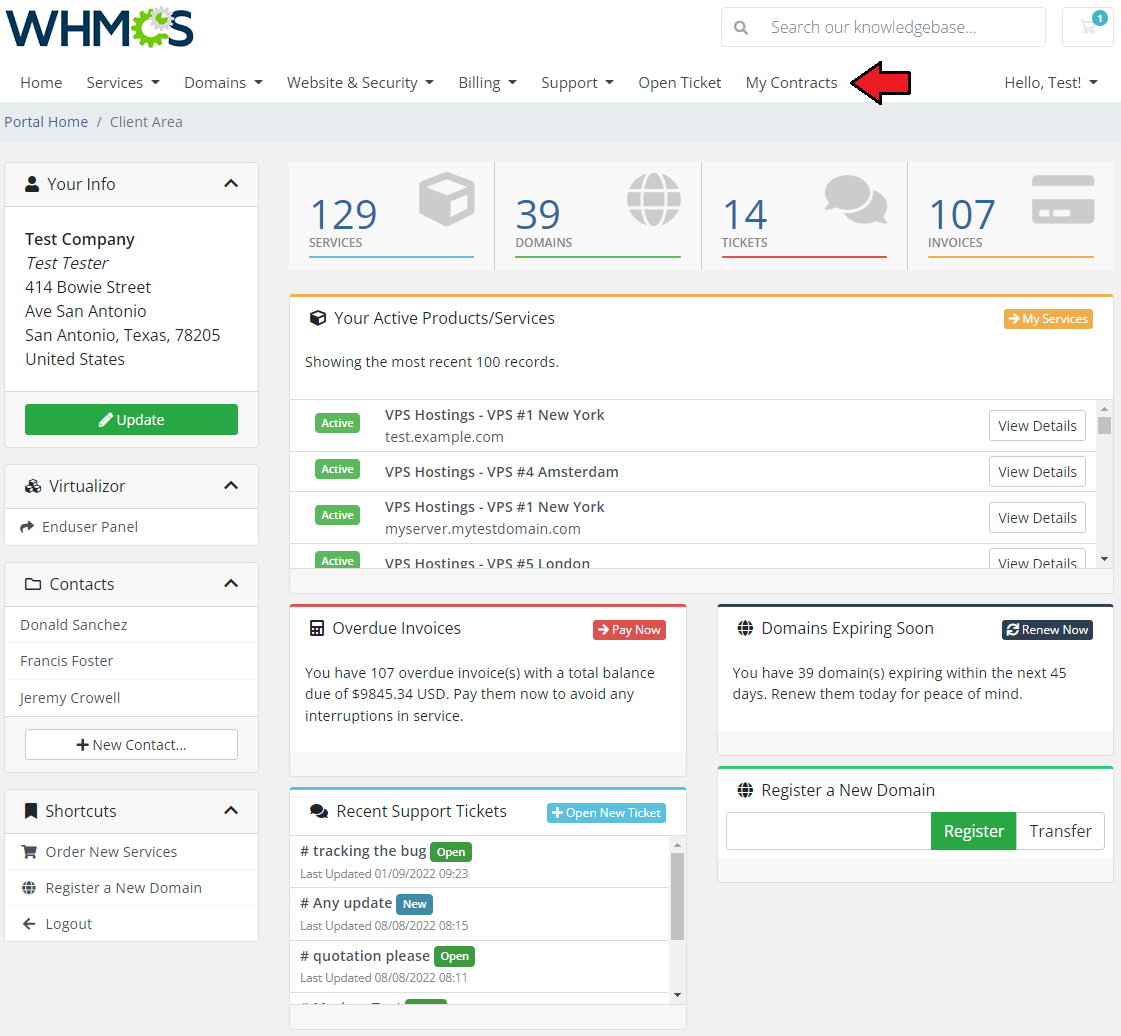Collapse the Shortcuts panel chevron
Viewport: 1121px width, 1036px height.
tap(231, 811)
